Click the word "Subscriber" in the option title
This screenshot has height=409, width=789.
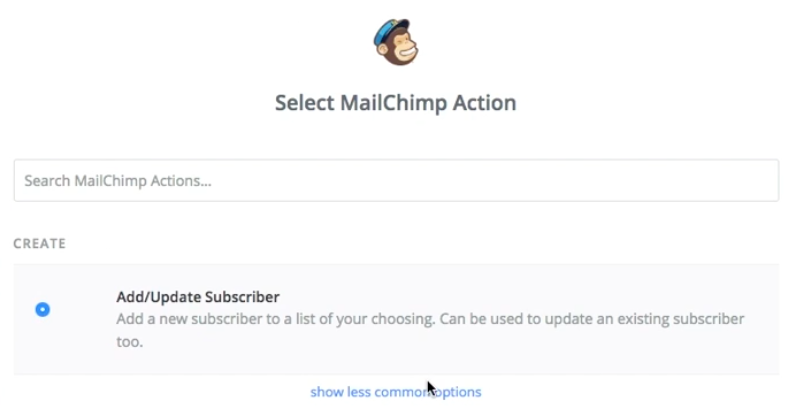pyautogui.click(x=242, y=297)
